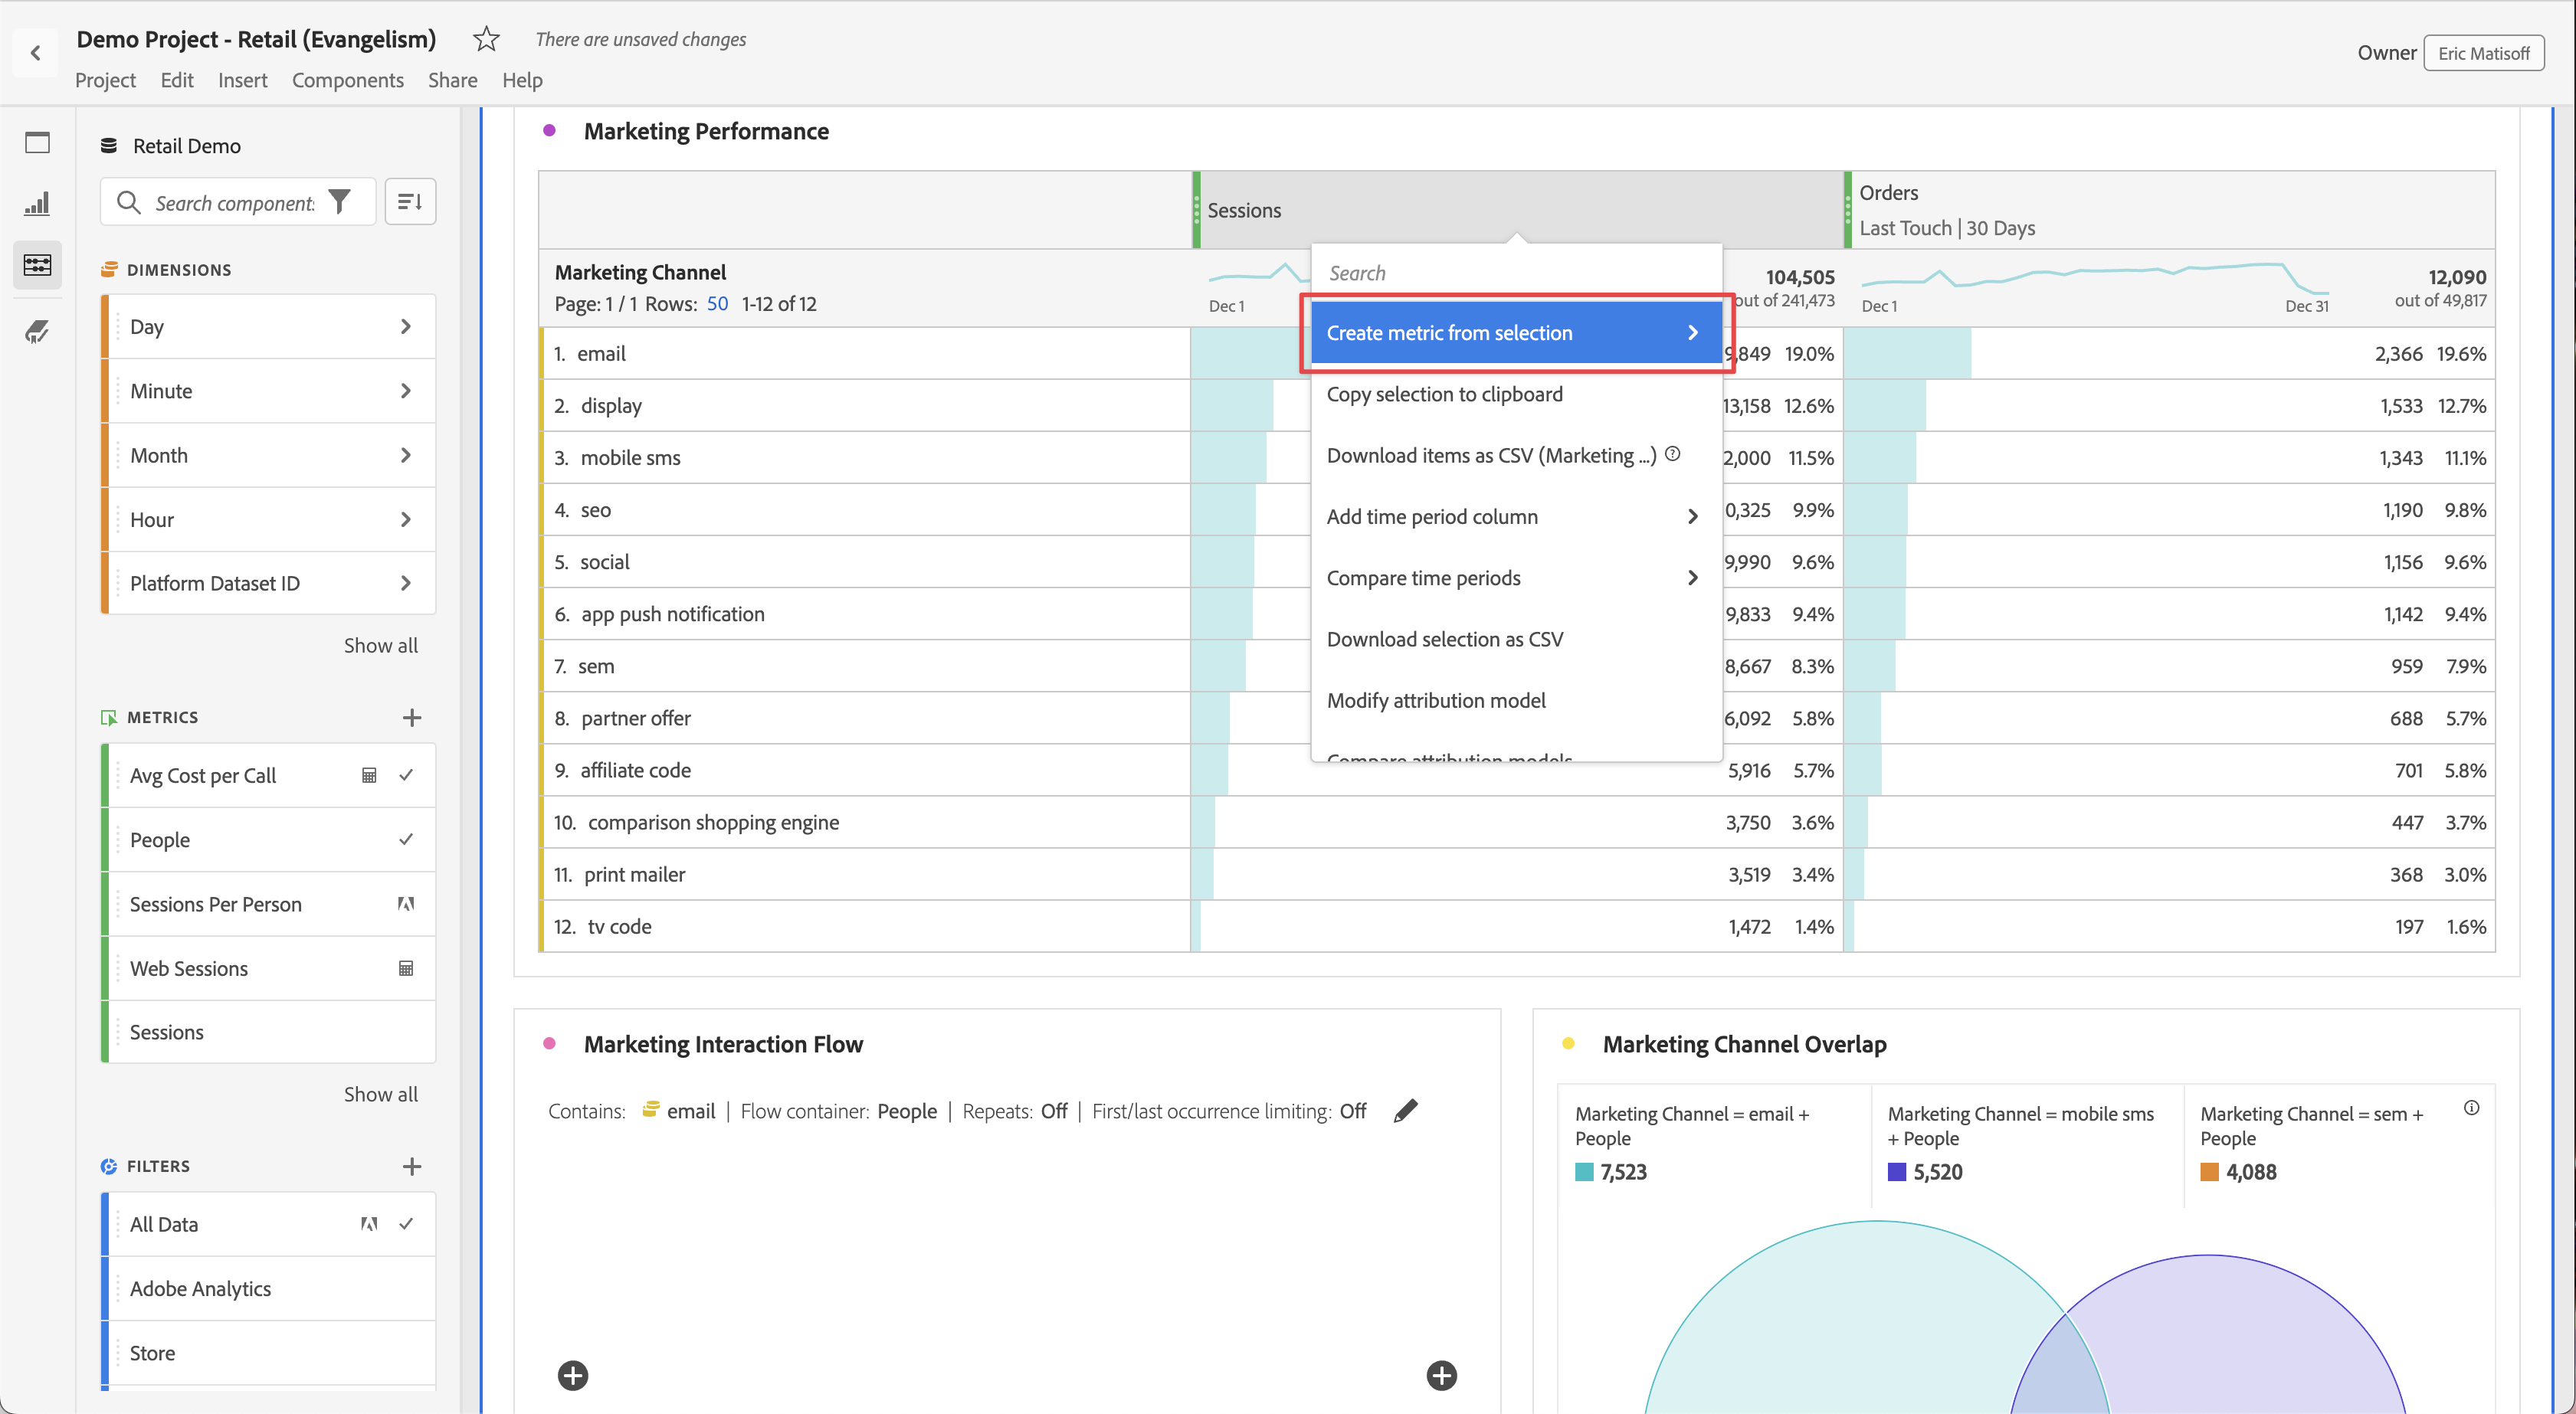Edit flow settings with pencil icon
The width and height of the screenshot is (2576, 1414).
click(x=1405, y=1111)
